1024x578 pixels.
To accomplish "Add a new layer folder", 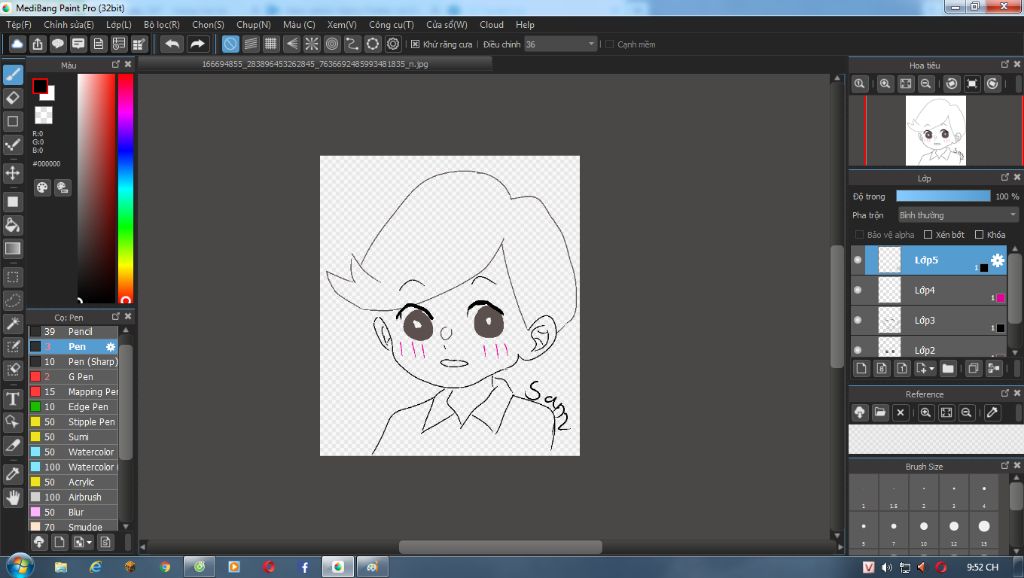I will point(948,368).
